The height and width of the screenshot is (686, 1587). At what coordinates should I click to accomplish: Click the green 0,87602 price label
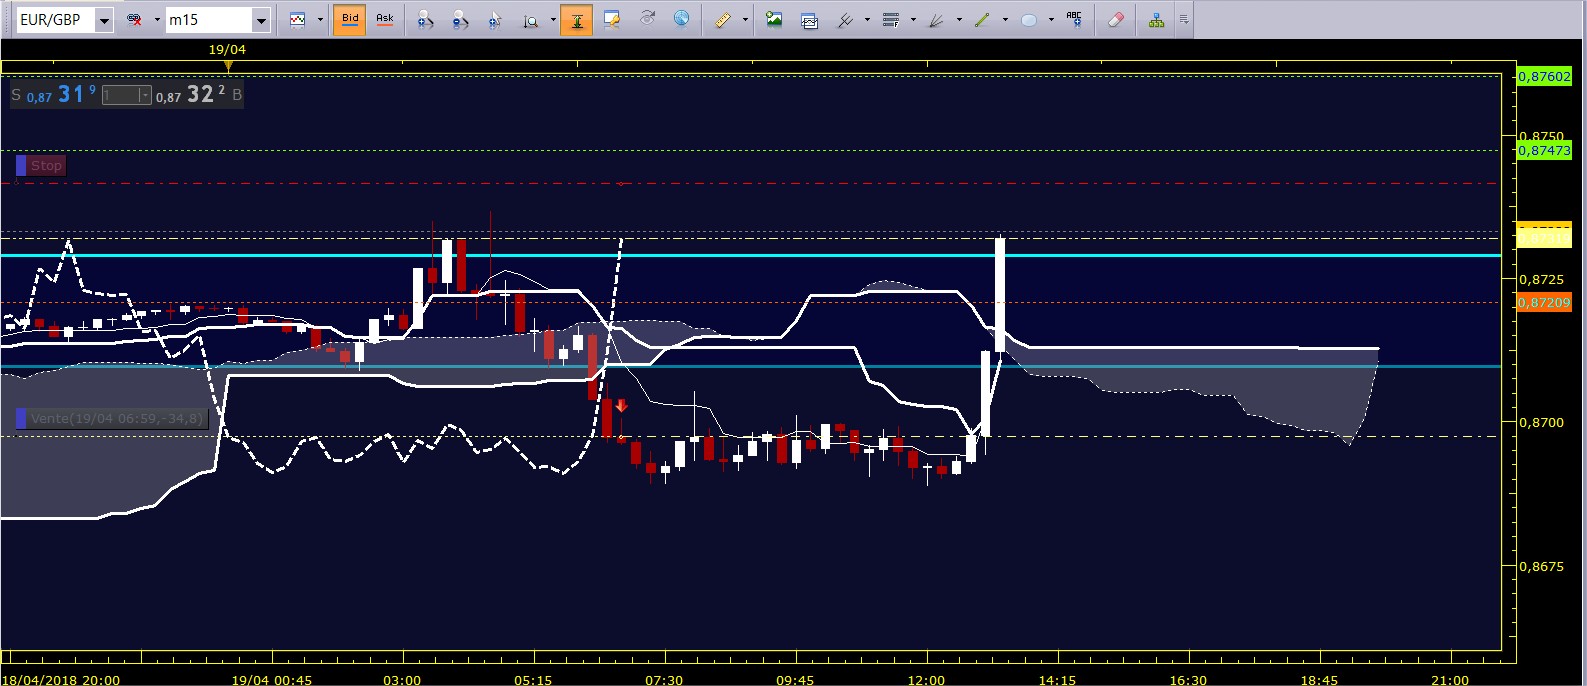coord(1544,76)
